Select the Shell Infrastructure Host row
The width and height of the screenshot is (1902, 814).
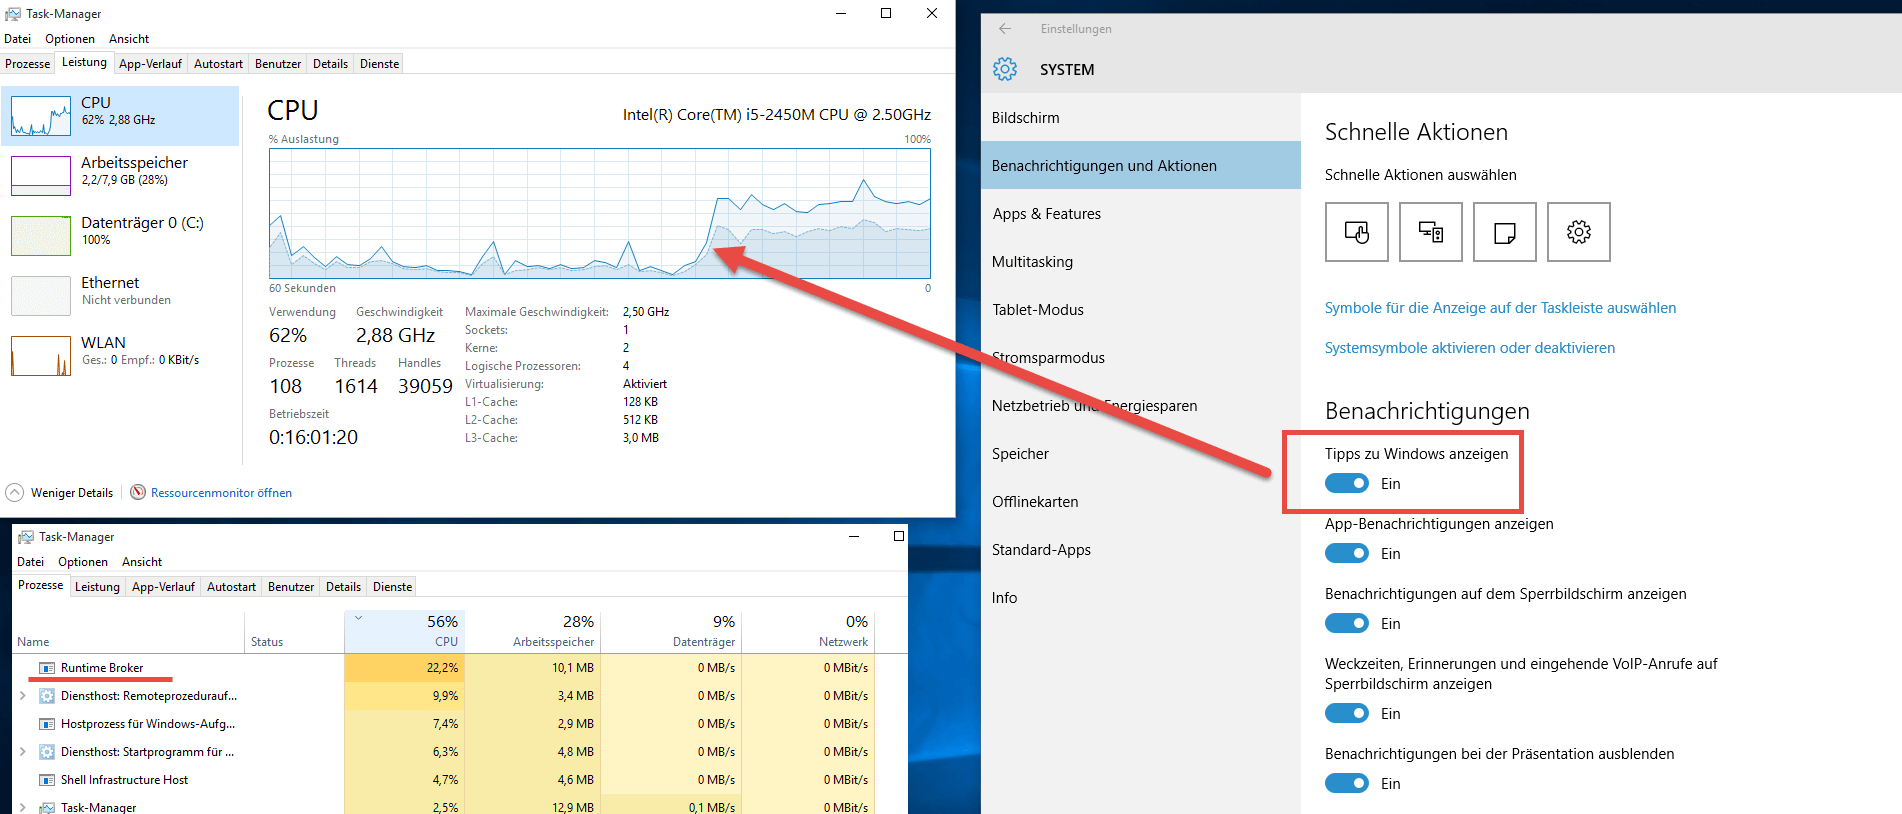point(443,780)
